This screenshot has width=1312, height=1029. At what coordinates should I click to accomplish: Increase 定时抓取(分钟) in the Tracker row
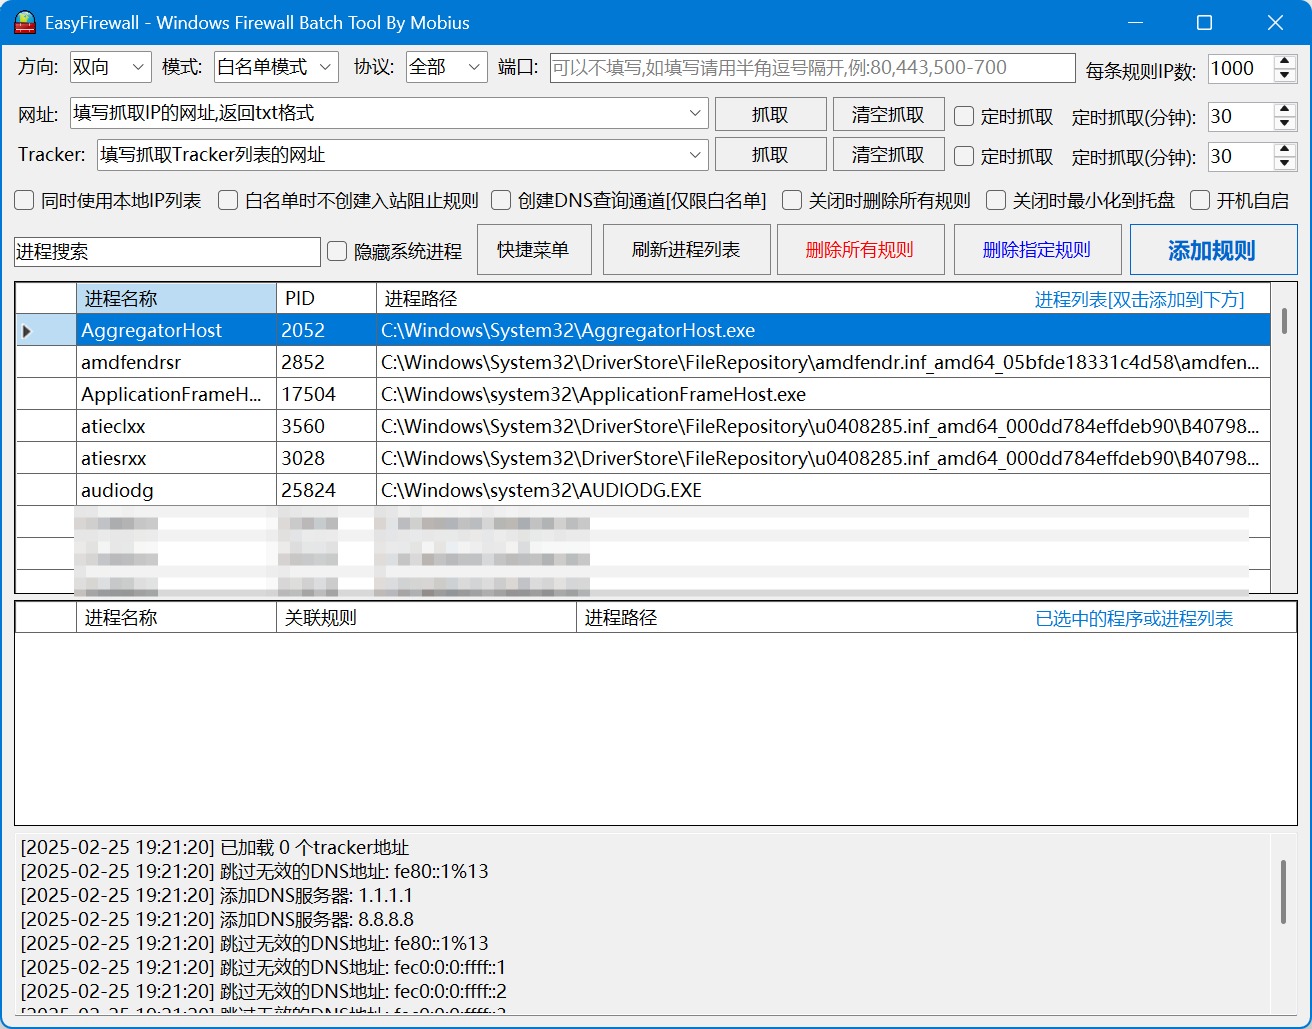click(1285, 149)
